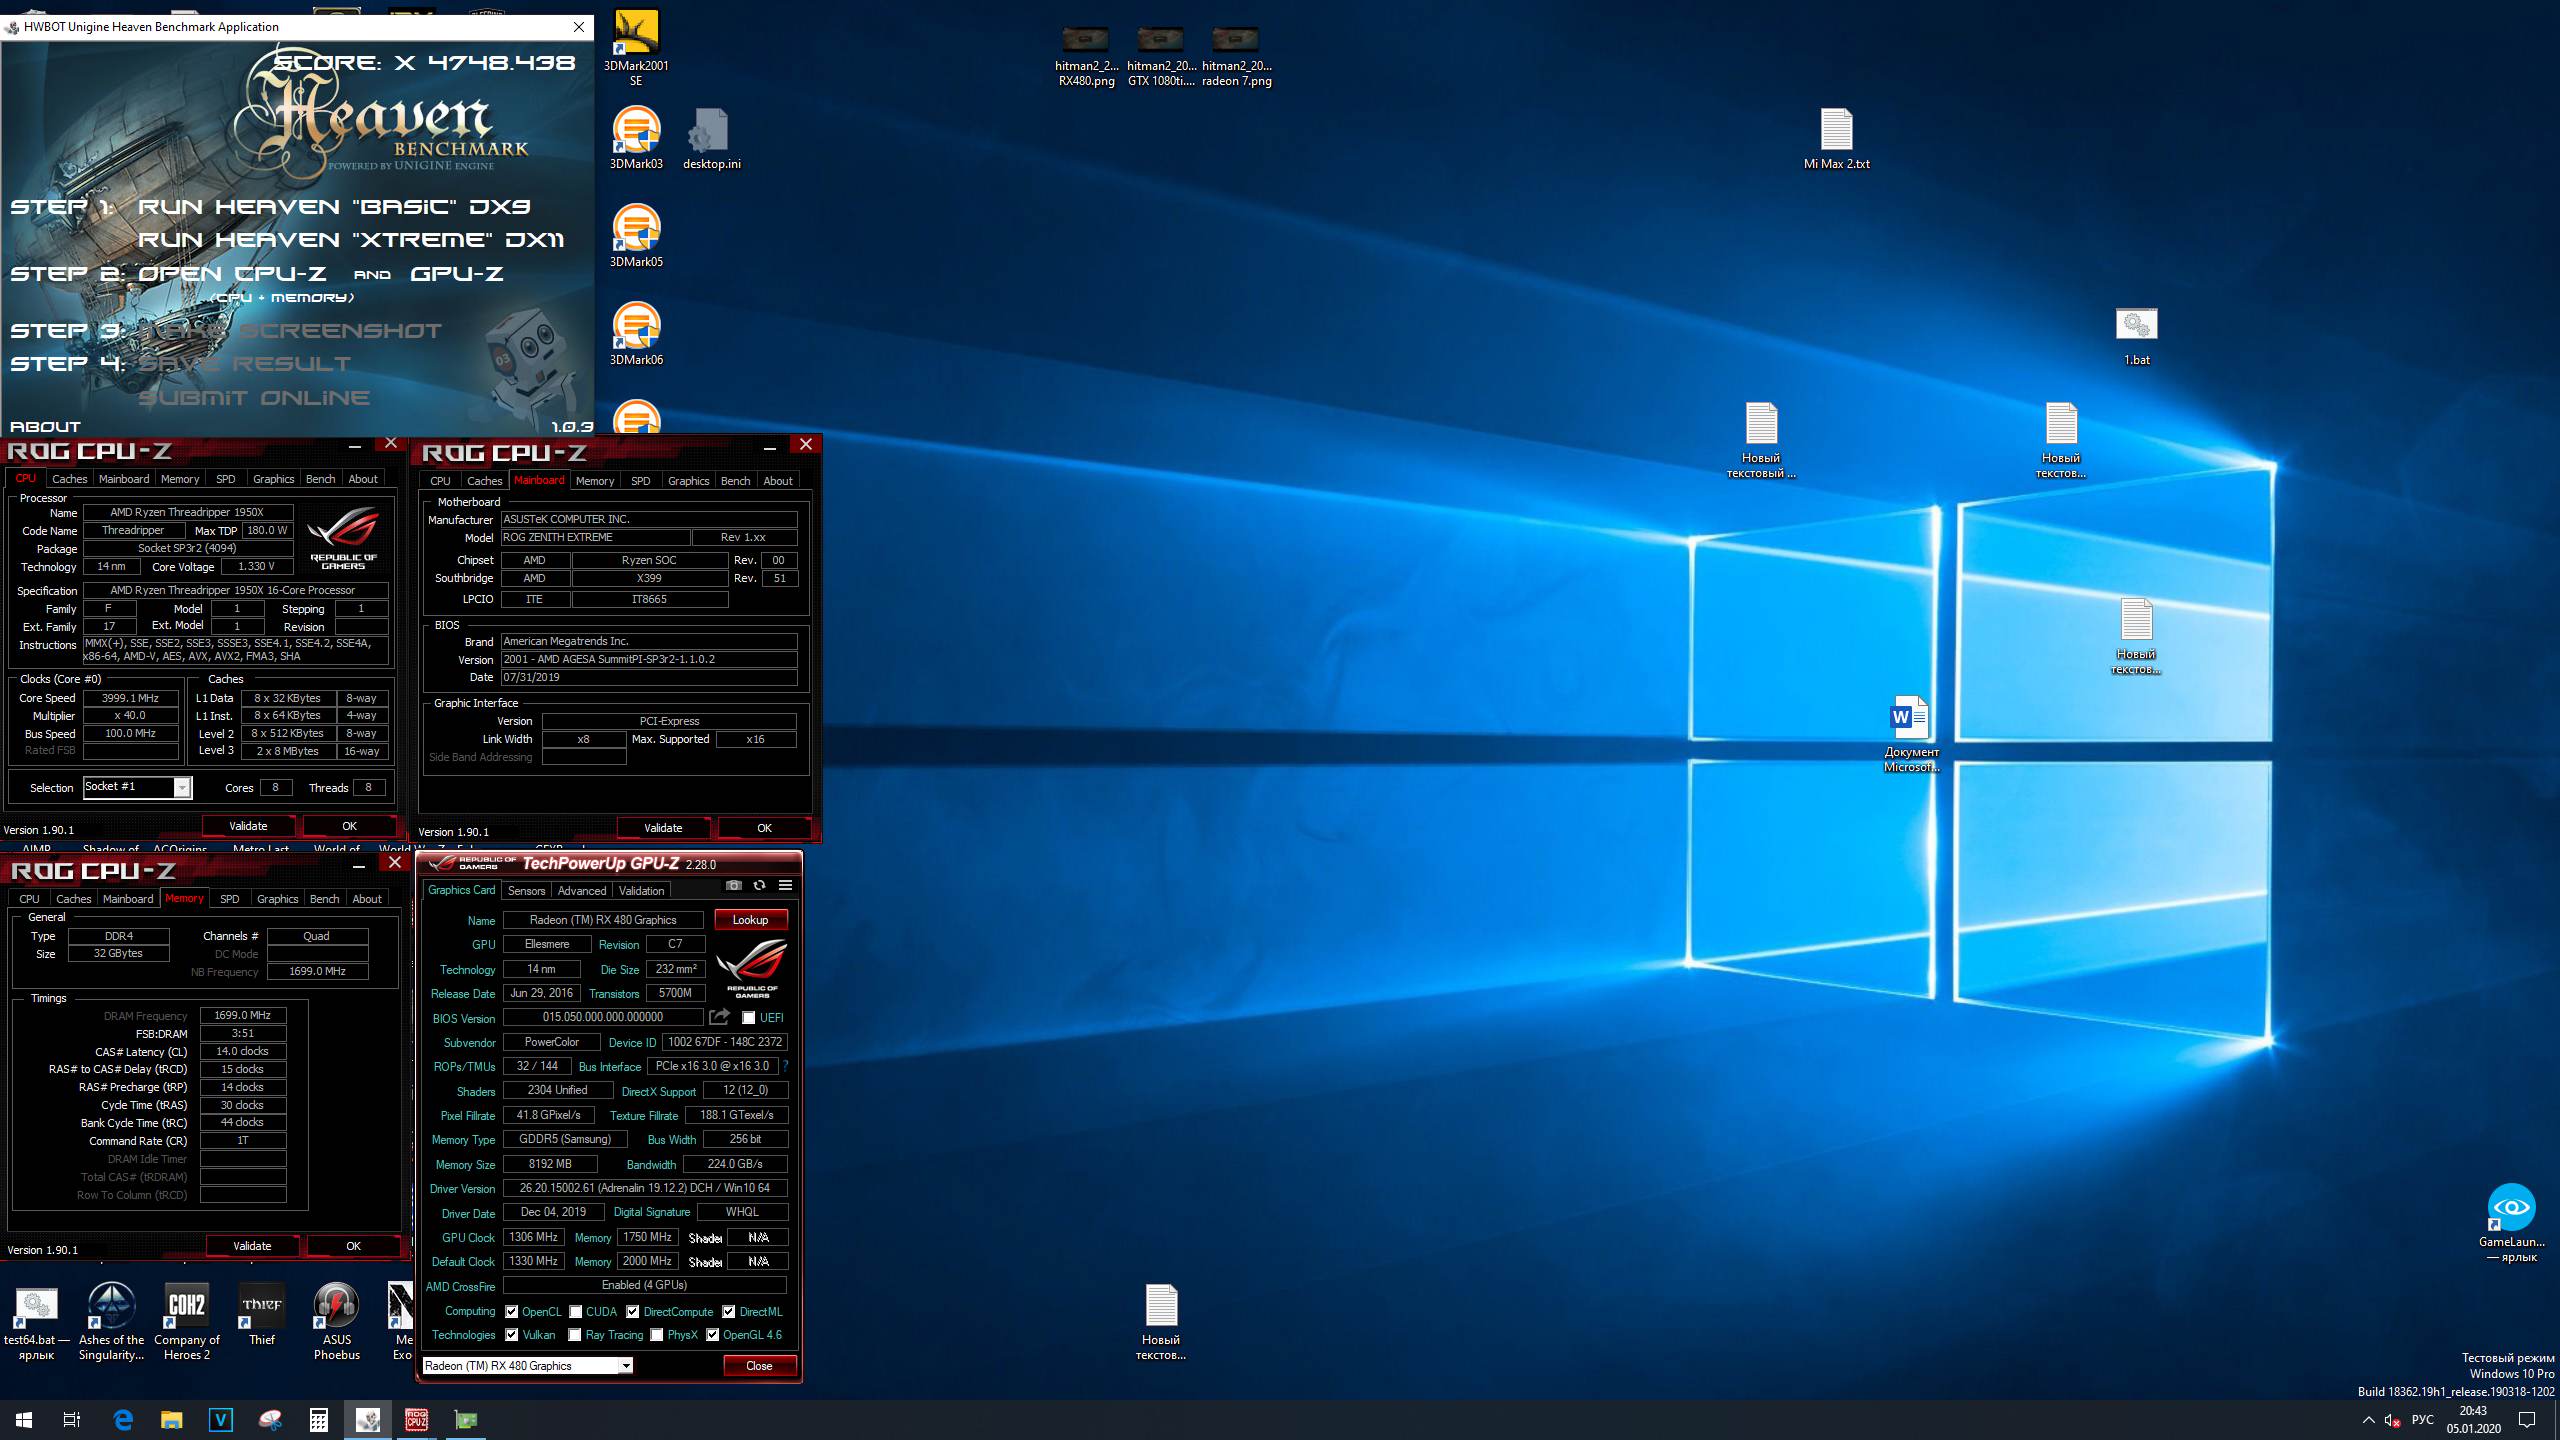Select the test64.bat shortcut icon
The image size is (2560, 1440).
(36, 1321)
